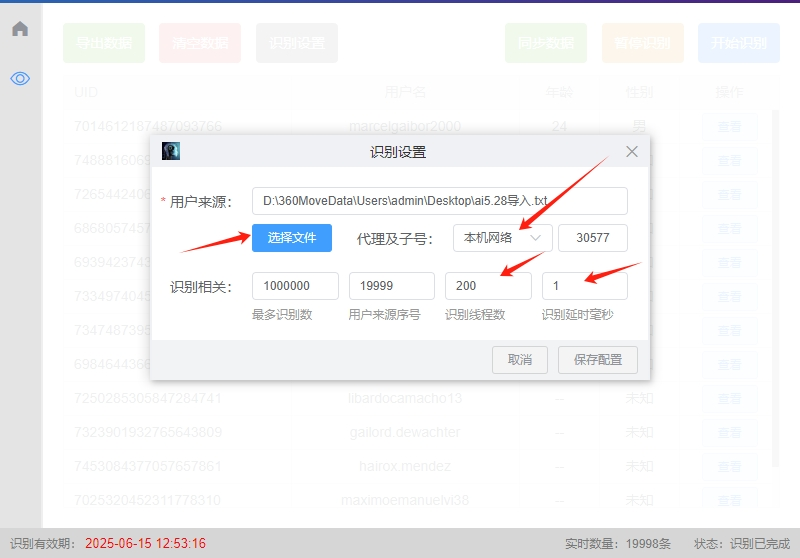Image resolution: width=800 pixels, height=558 pixels.
Task: Click the 开始识别 button in background
Action: pos(739,43)
